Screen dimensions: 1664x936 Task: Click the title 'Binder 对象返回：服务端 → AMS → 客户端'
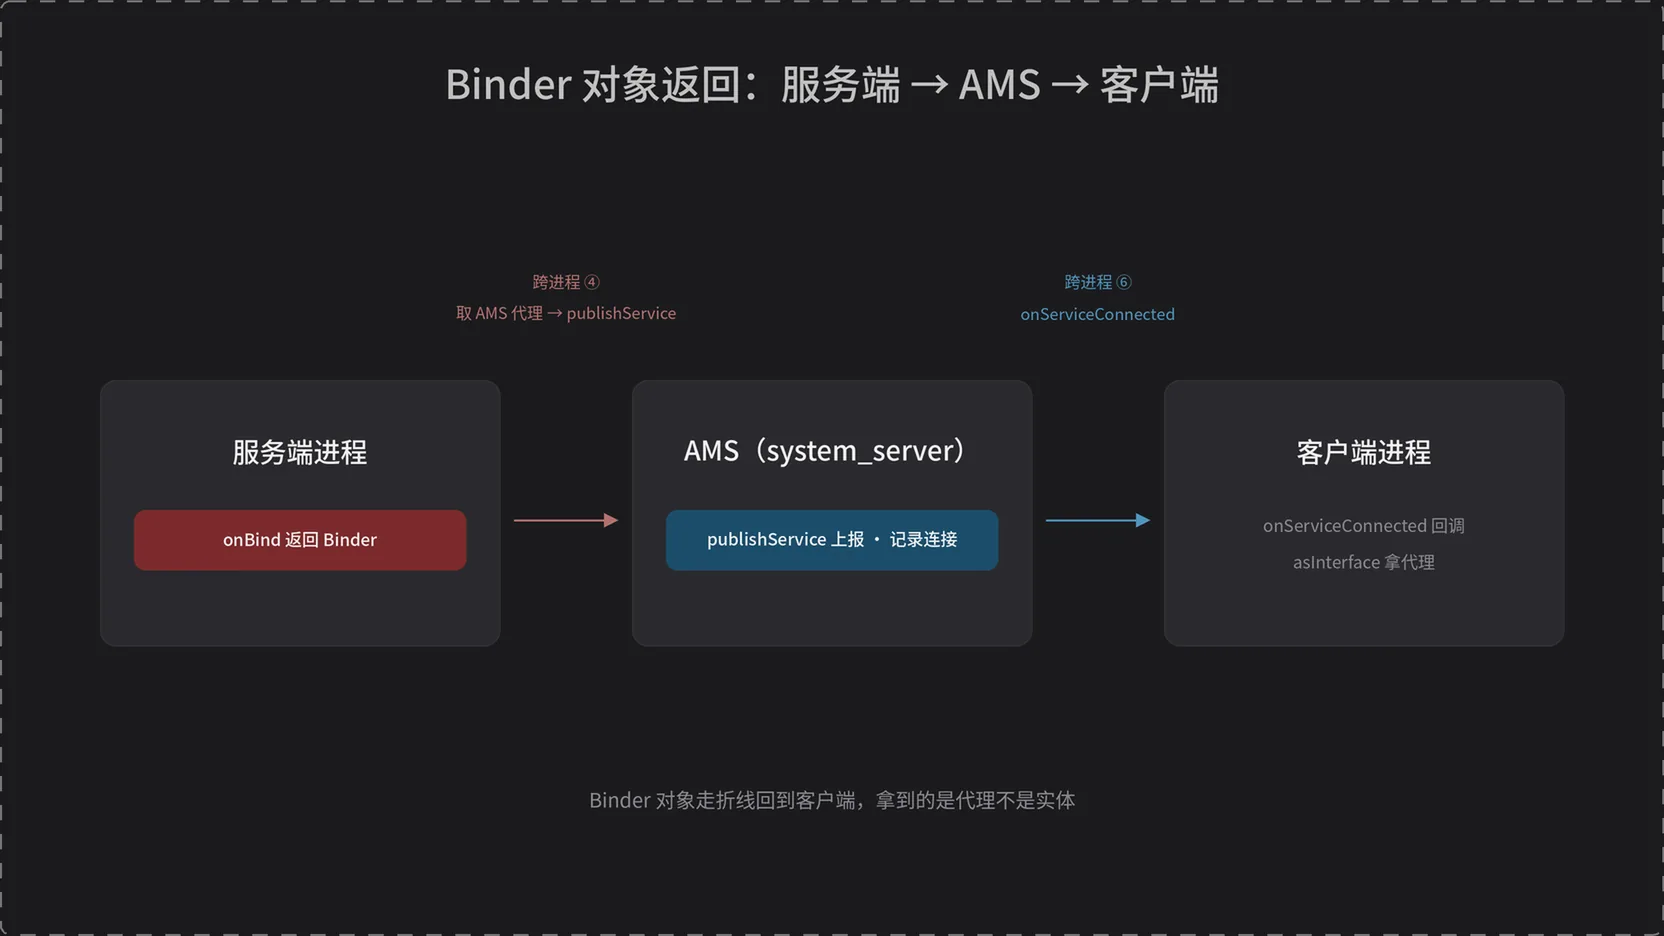832,85
